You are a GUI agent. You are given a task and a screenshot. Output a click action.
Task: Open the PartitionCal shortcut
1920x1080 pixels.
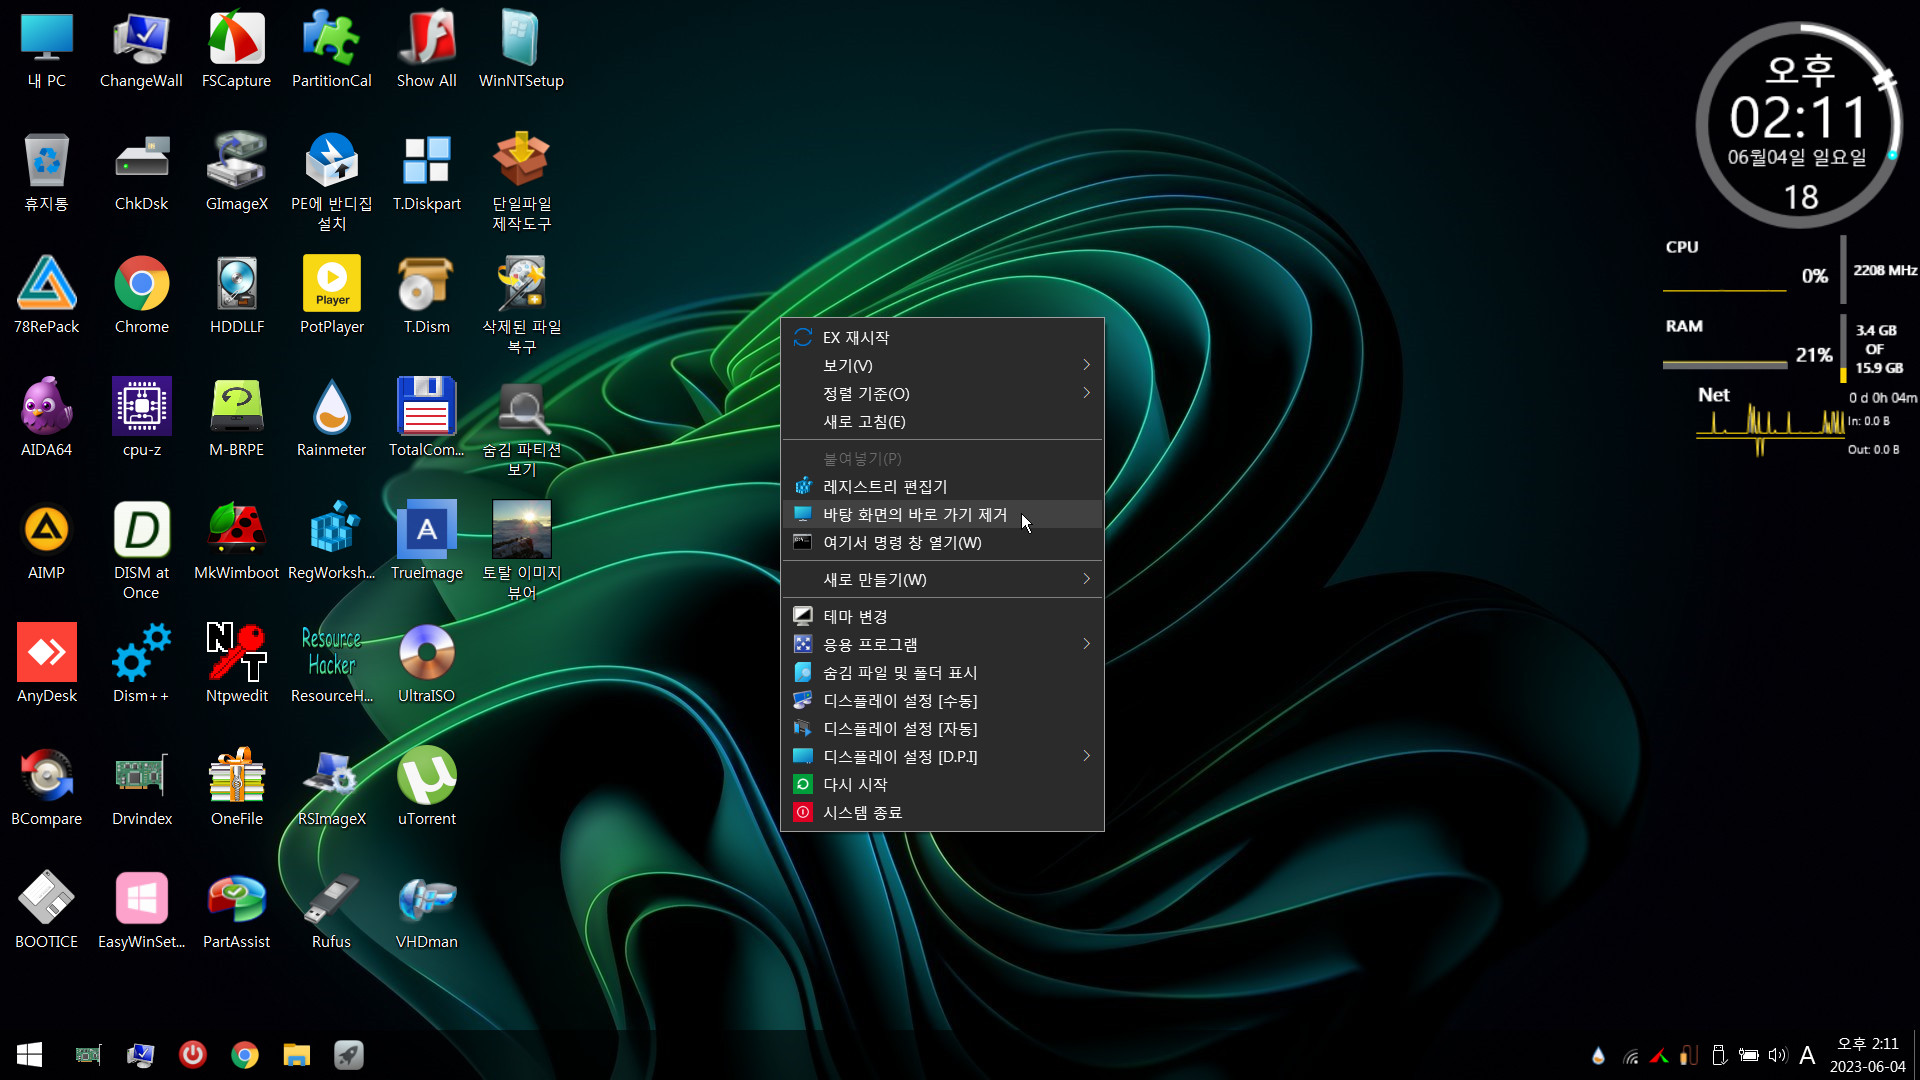pyautogui.click(x=331, y=50)
